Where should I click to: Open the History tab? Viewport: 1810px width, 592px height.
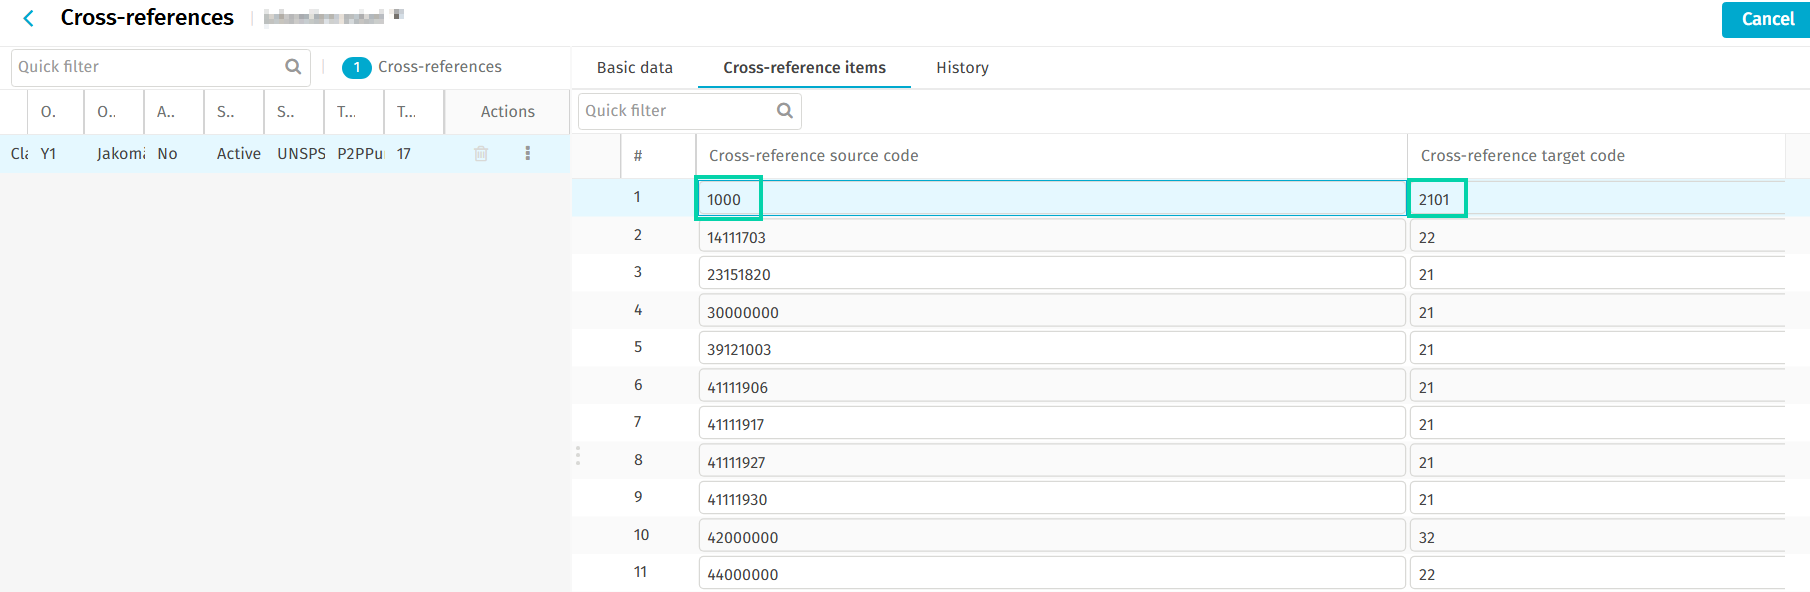962,68
